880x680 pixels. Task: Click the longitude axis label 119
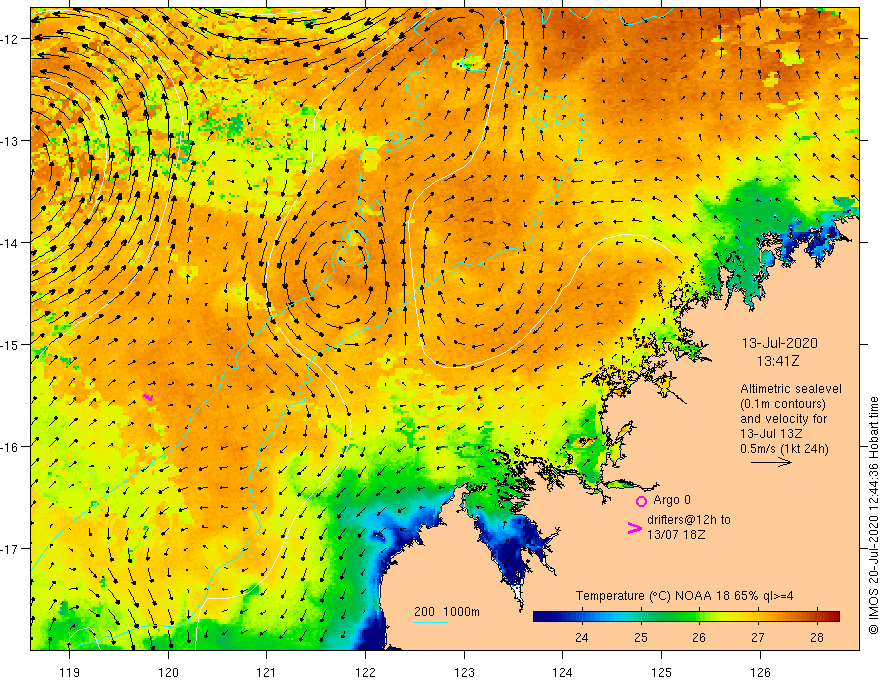click(70, 672)
